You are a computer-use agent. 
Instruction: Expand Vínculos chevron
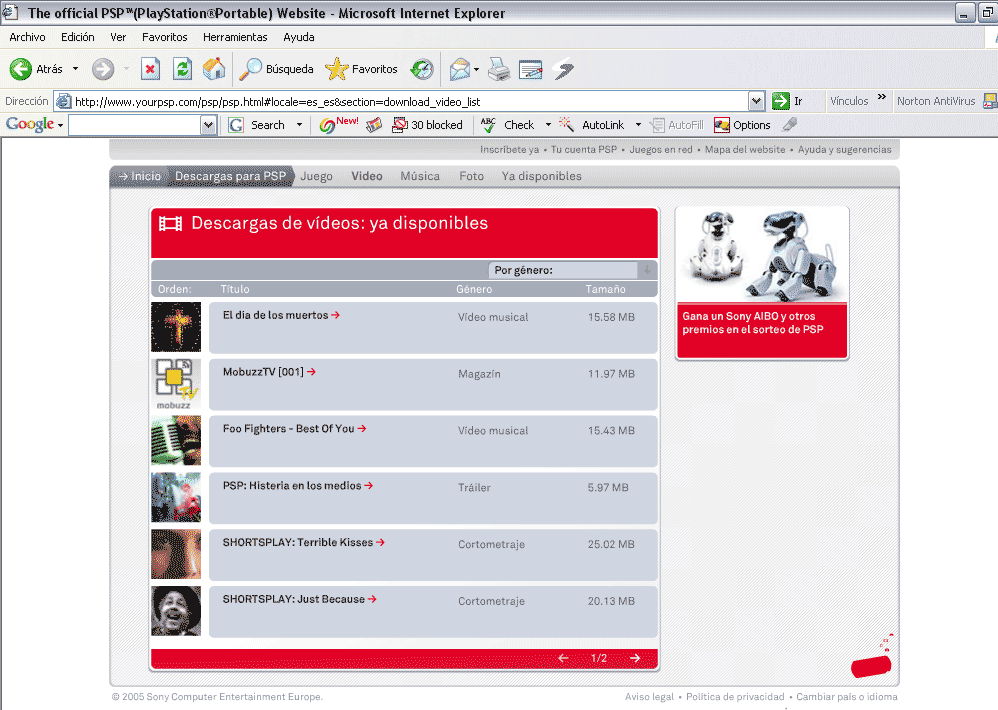(882, 97)
